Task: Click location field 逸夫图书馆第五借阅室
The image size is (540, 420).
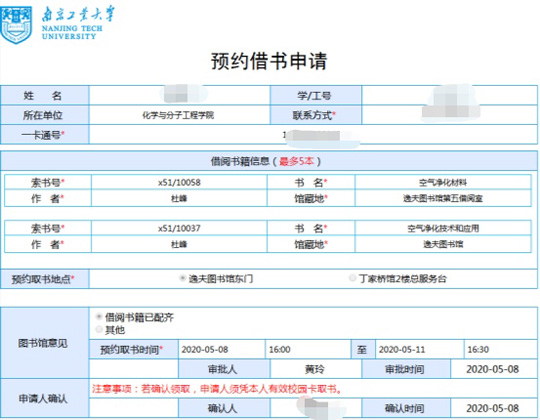Action: (443, 198)
